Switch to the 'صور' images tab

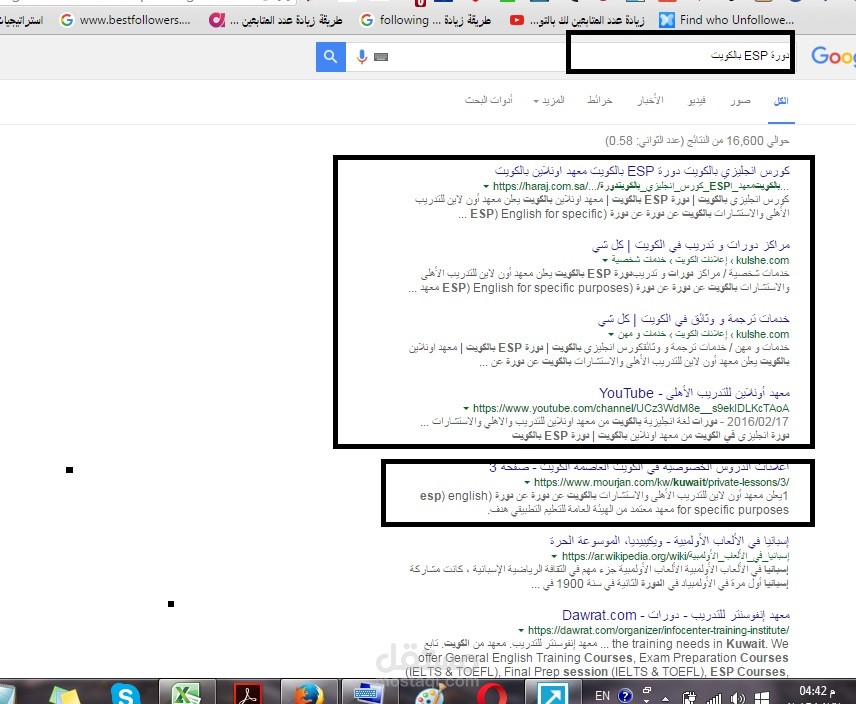(740, 101)
